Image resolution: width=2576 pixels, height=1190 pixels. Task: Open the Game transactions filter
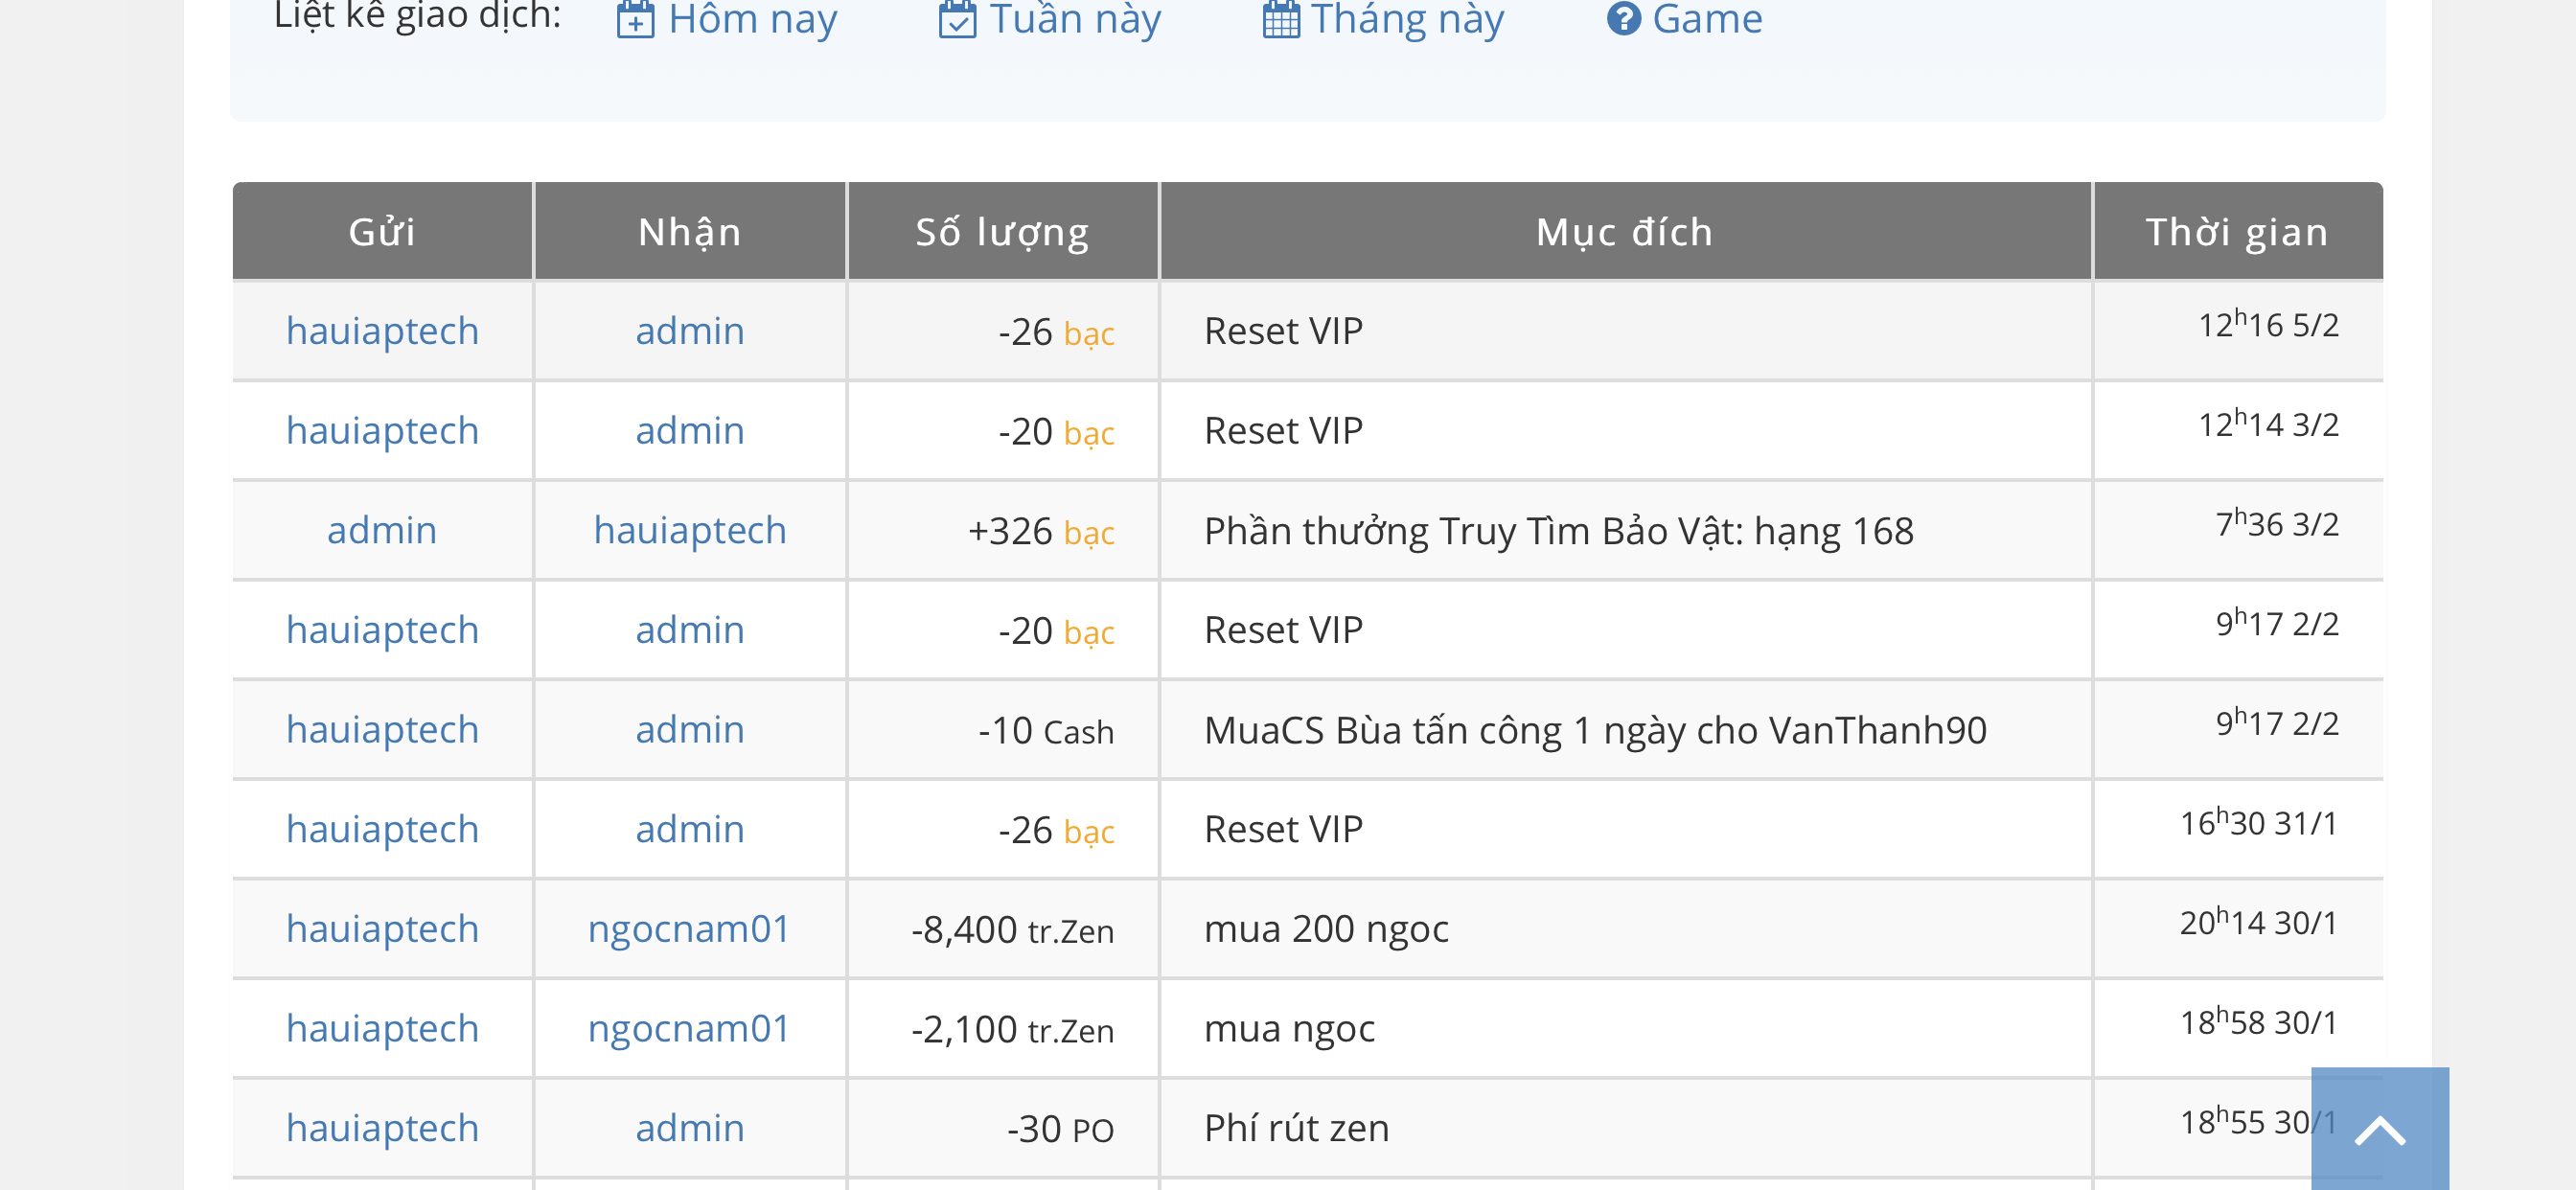tap(1707, 19)
